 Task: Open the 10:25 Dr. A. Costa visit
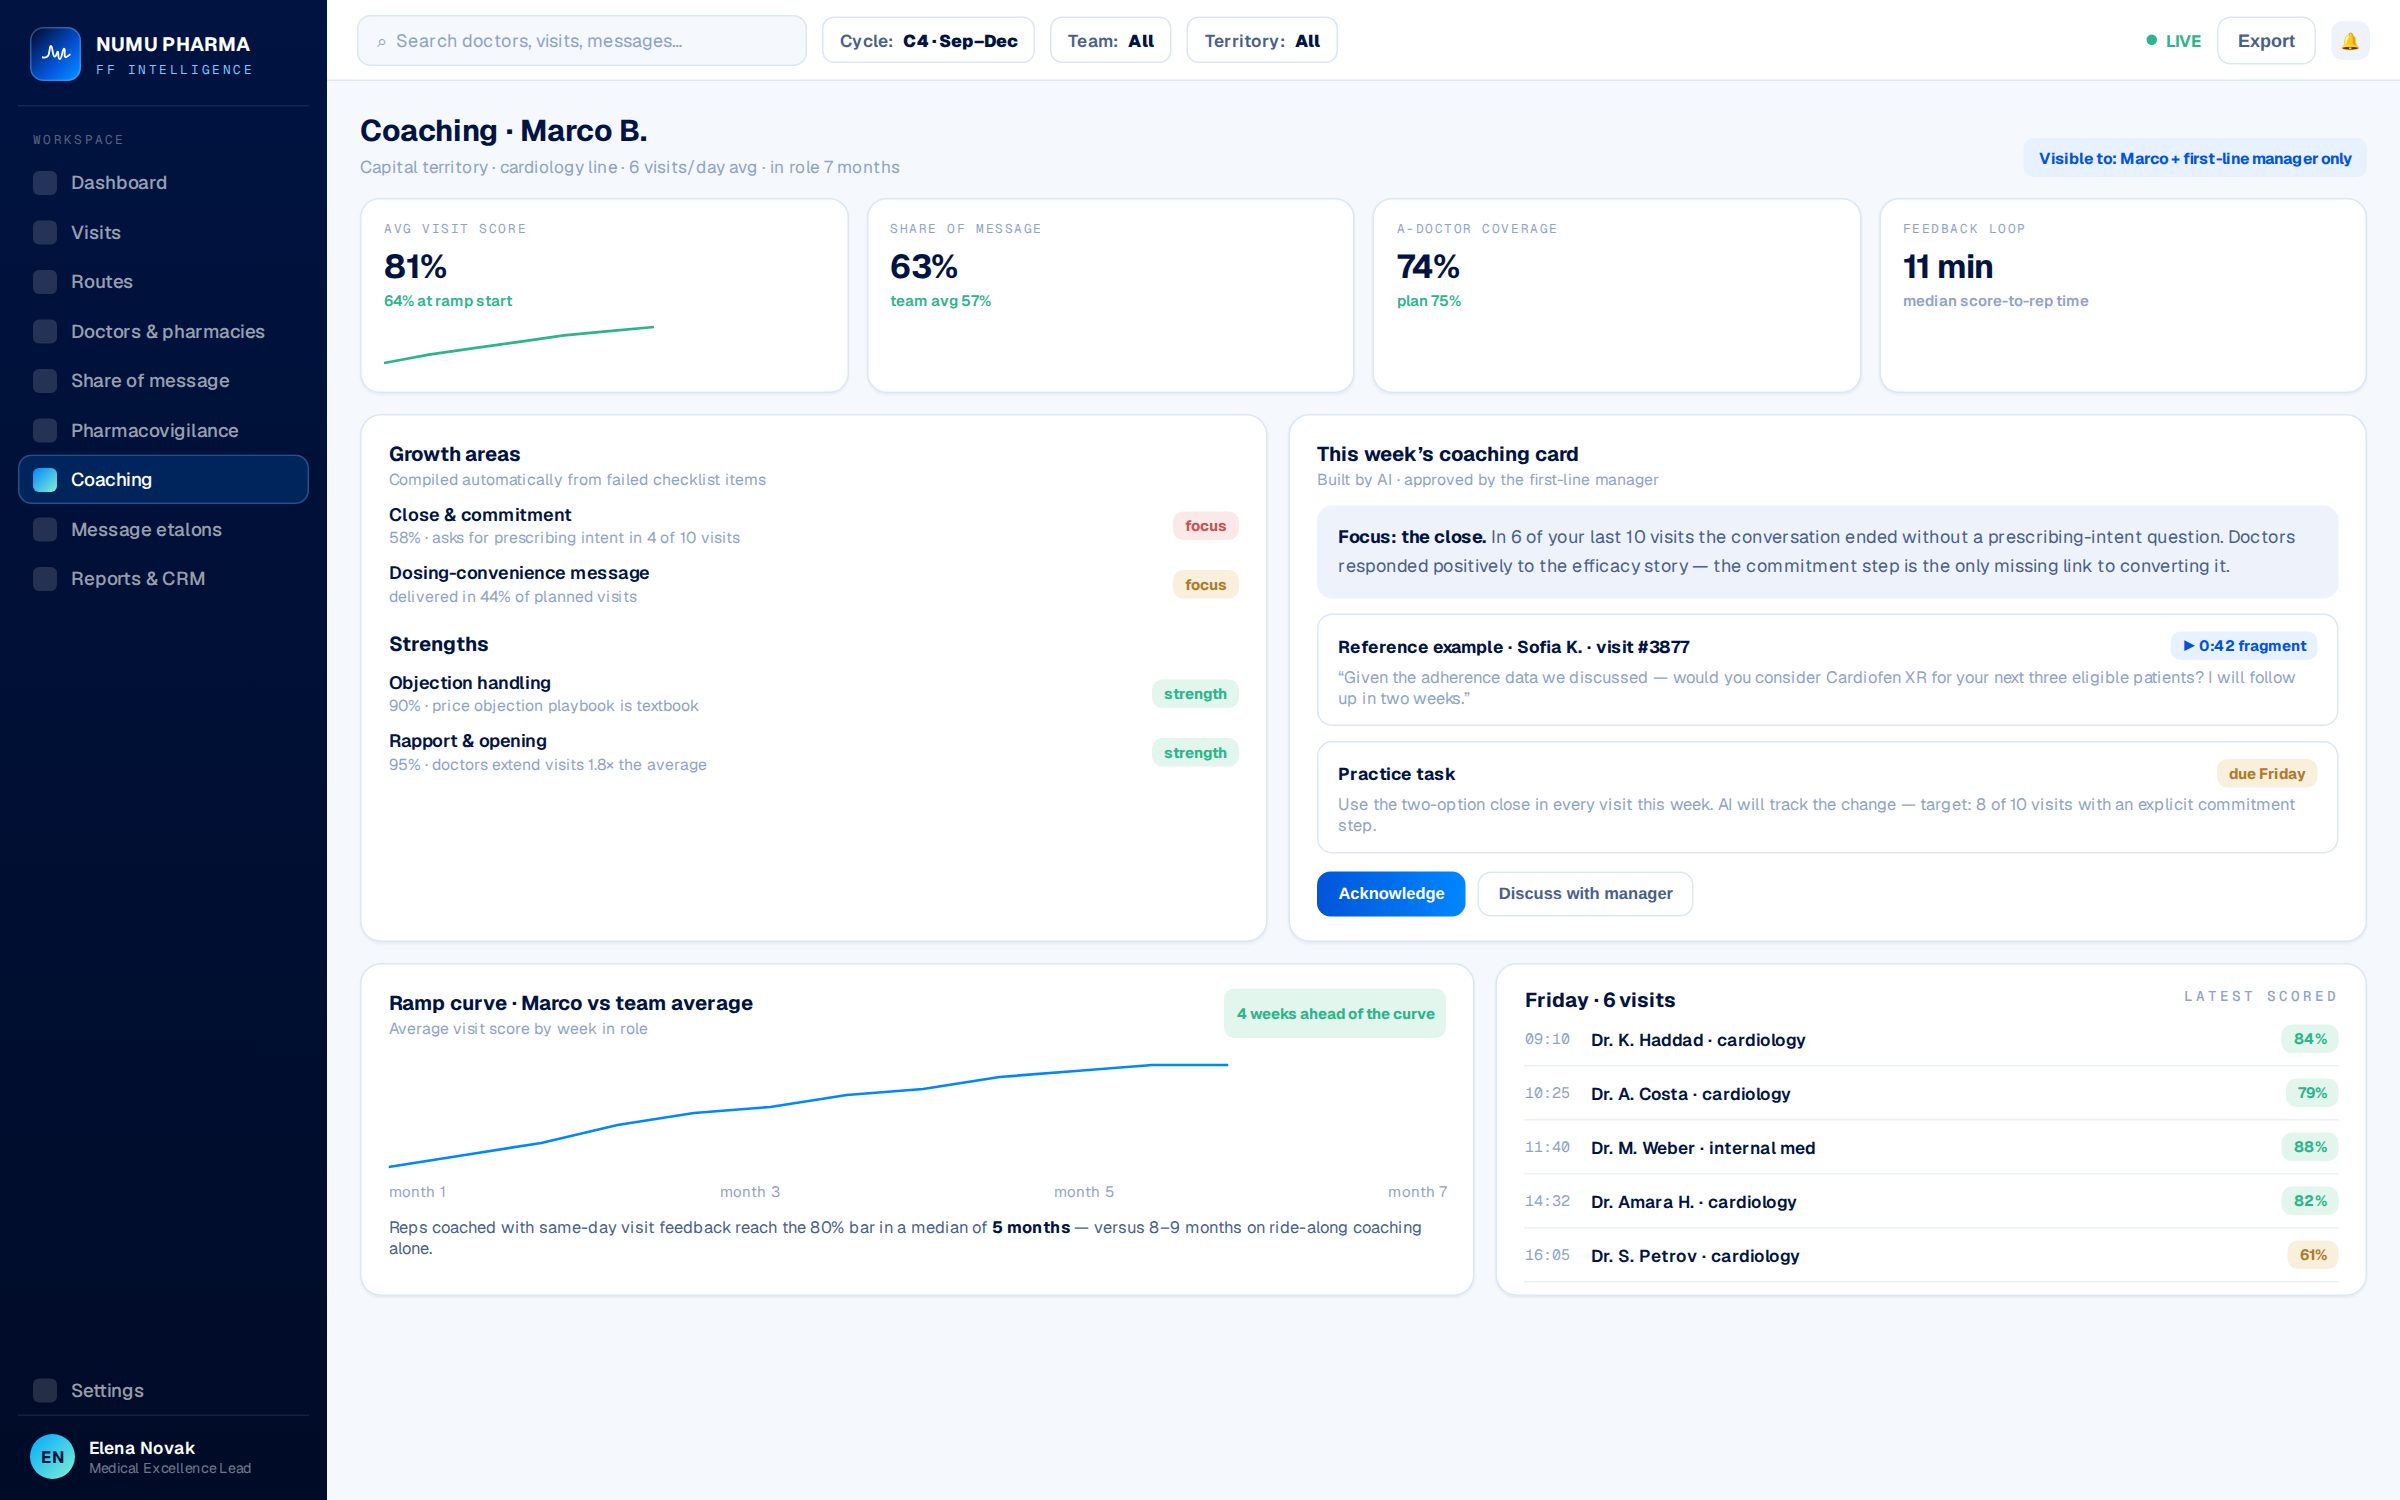click(1931, 1094)
